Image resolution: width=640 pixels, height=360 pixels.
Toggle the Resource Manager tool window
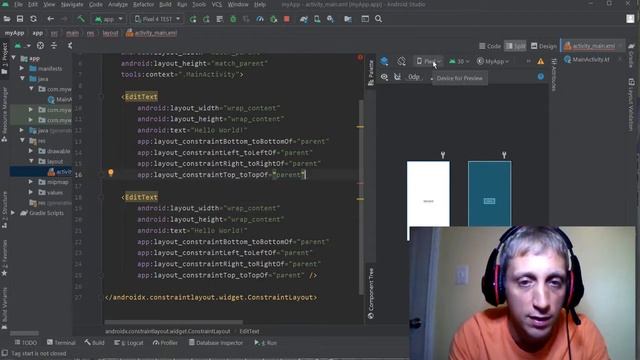[4, 114]
